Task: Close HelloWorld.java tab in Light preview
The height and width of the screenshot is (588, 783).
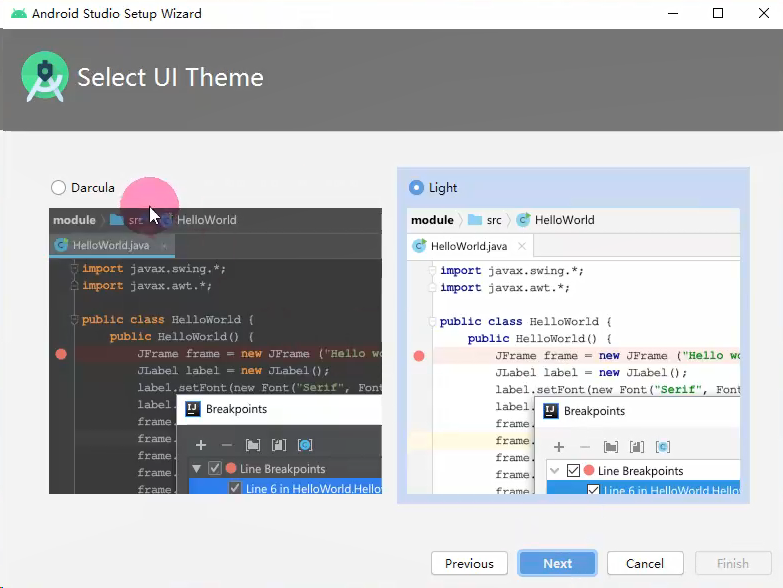Action: (x=522, y=246)
